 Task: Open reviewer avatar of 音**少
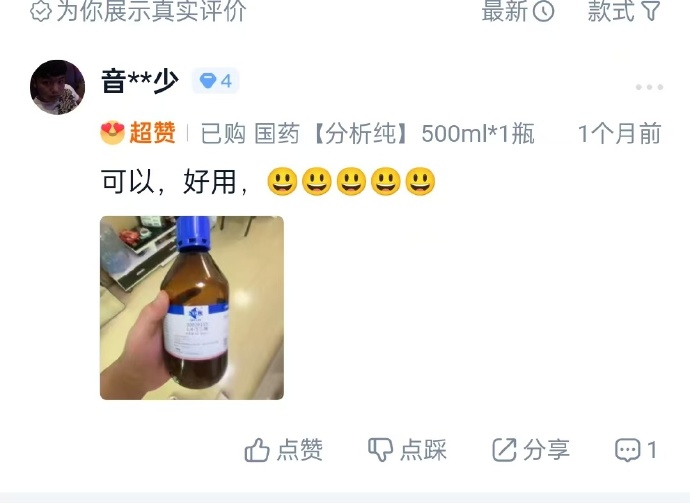click(58, 87)
